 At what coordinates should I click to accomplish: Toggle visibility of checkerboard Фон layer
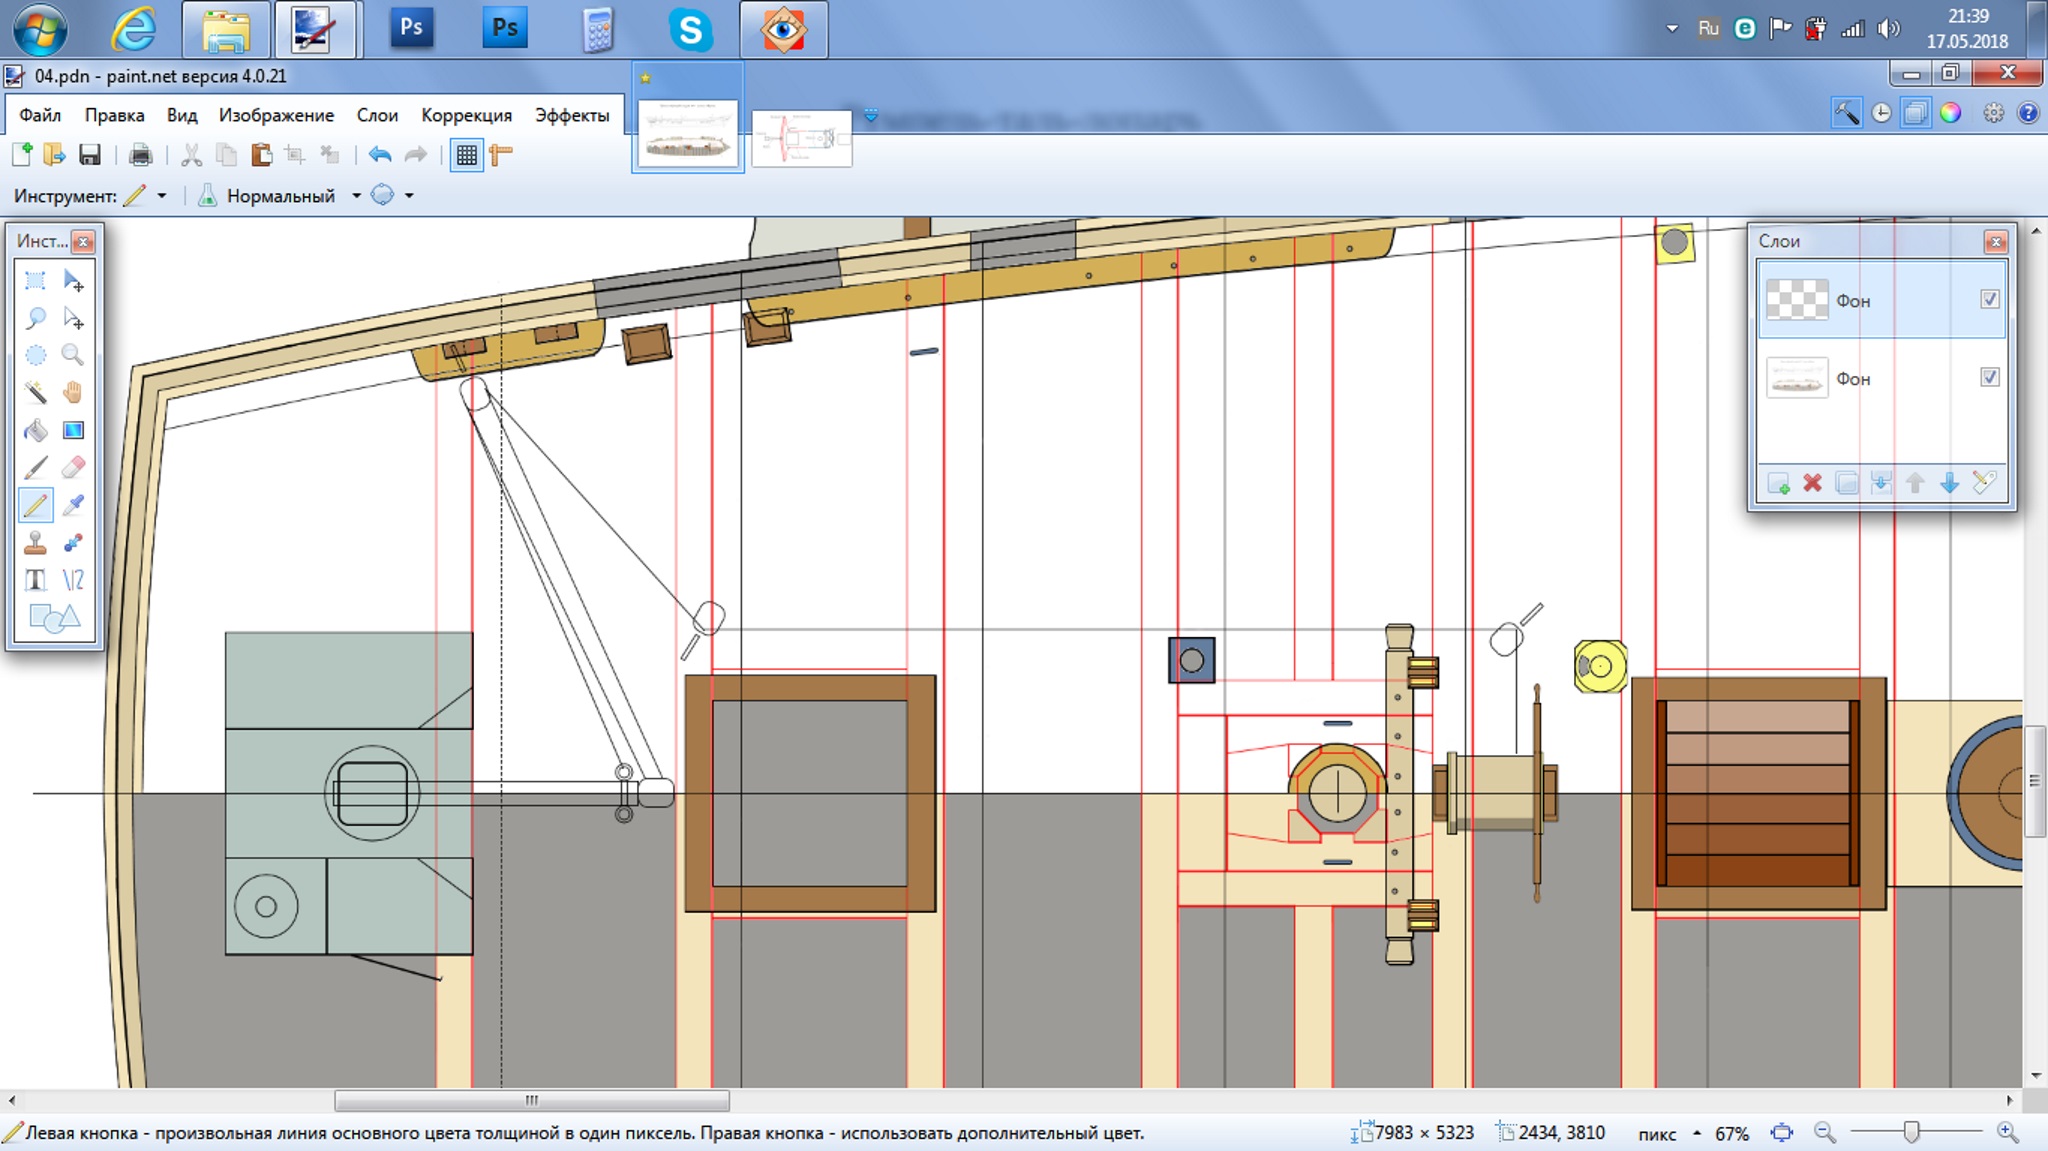1990,299
